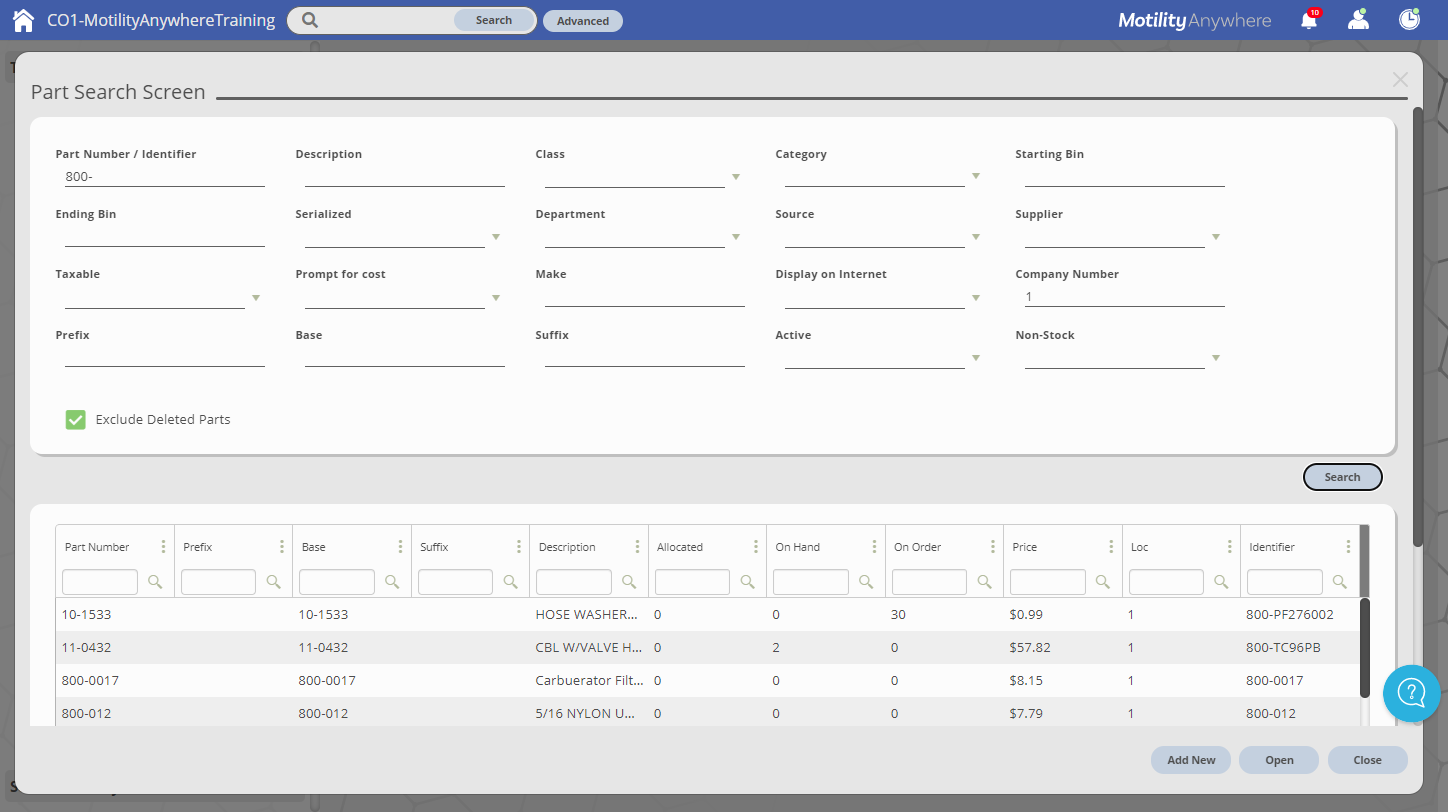
Task: Click the Close button at bottom
Action: click(x=1367, y=760)
